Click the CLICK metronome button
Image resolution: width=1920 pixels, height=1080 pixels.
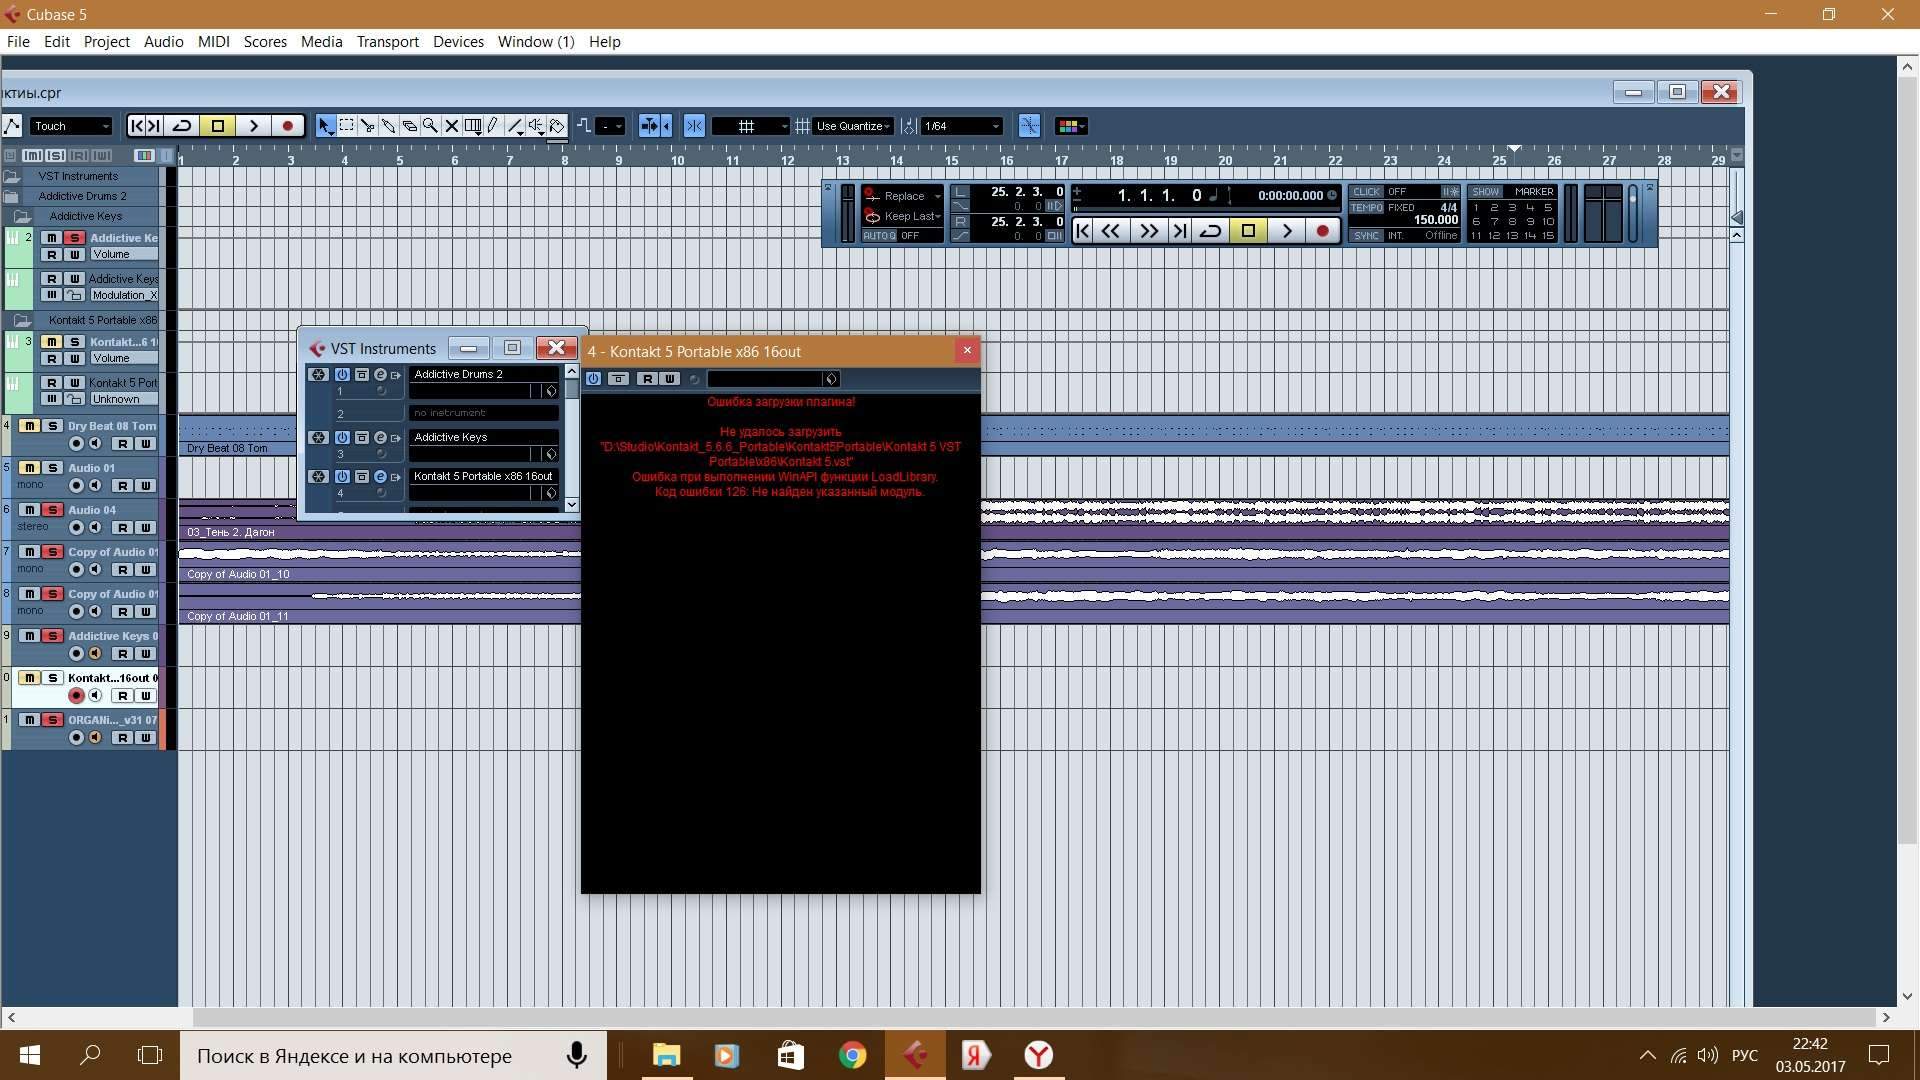[1366, 191]
